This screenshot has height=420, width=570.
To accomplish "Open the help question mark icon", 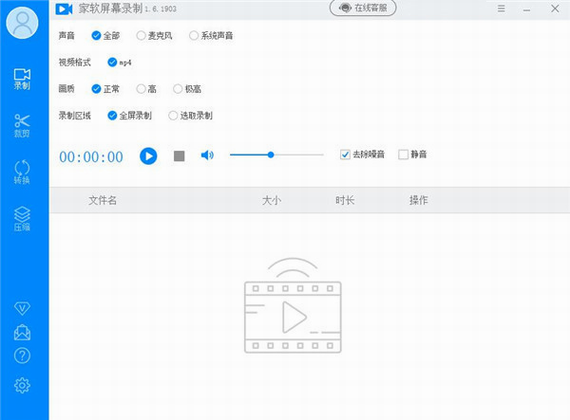I will click(x=22, y=356).
